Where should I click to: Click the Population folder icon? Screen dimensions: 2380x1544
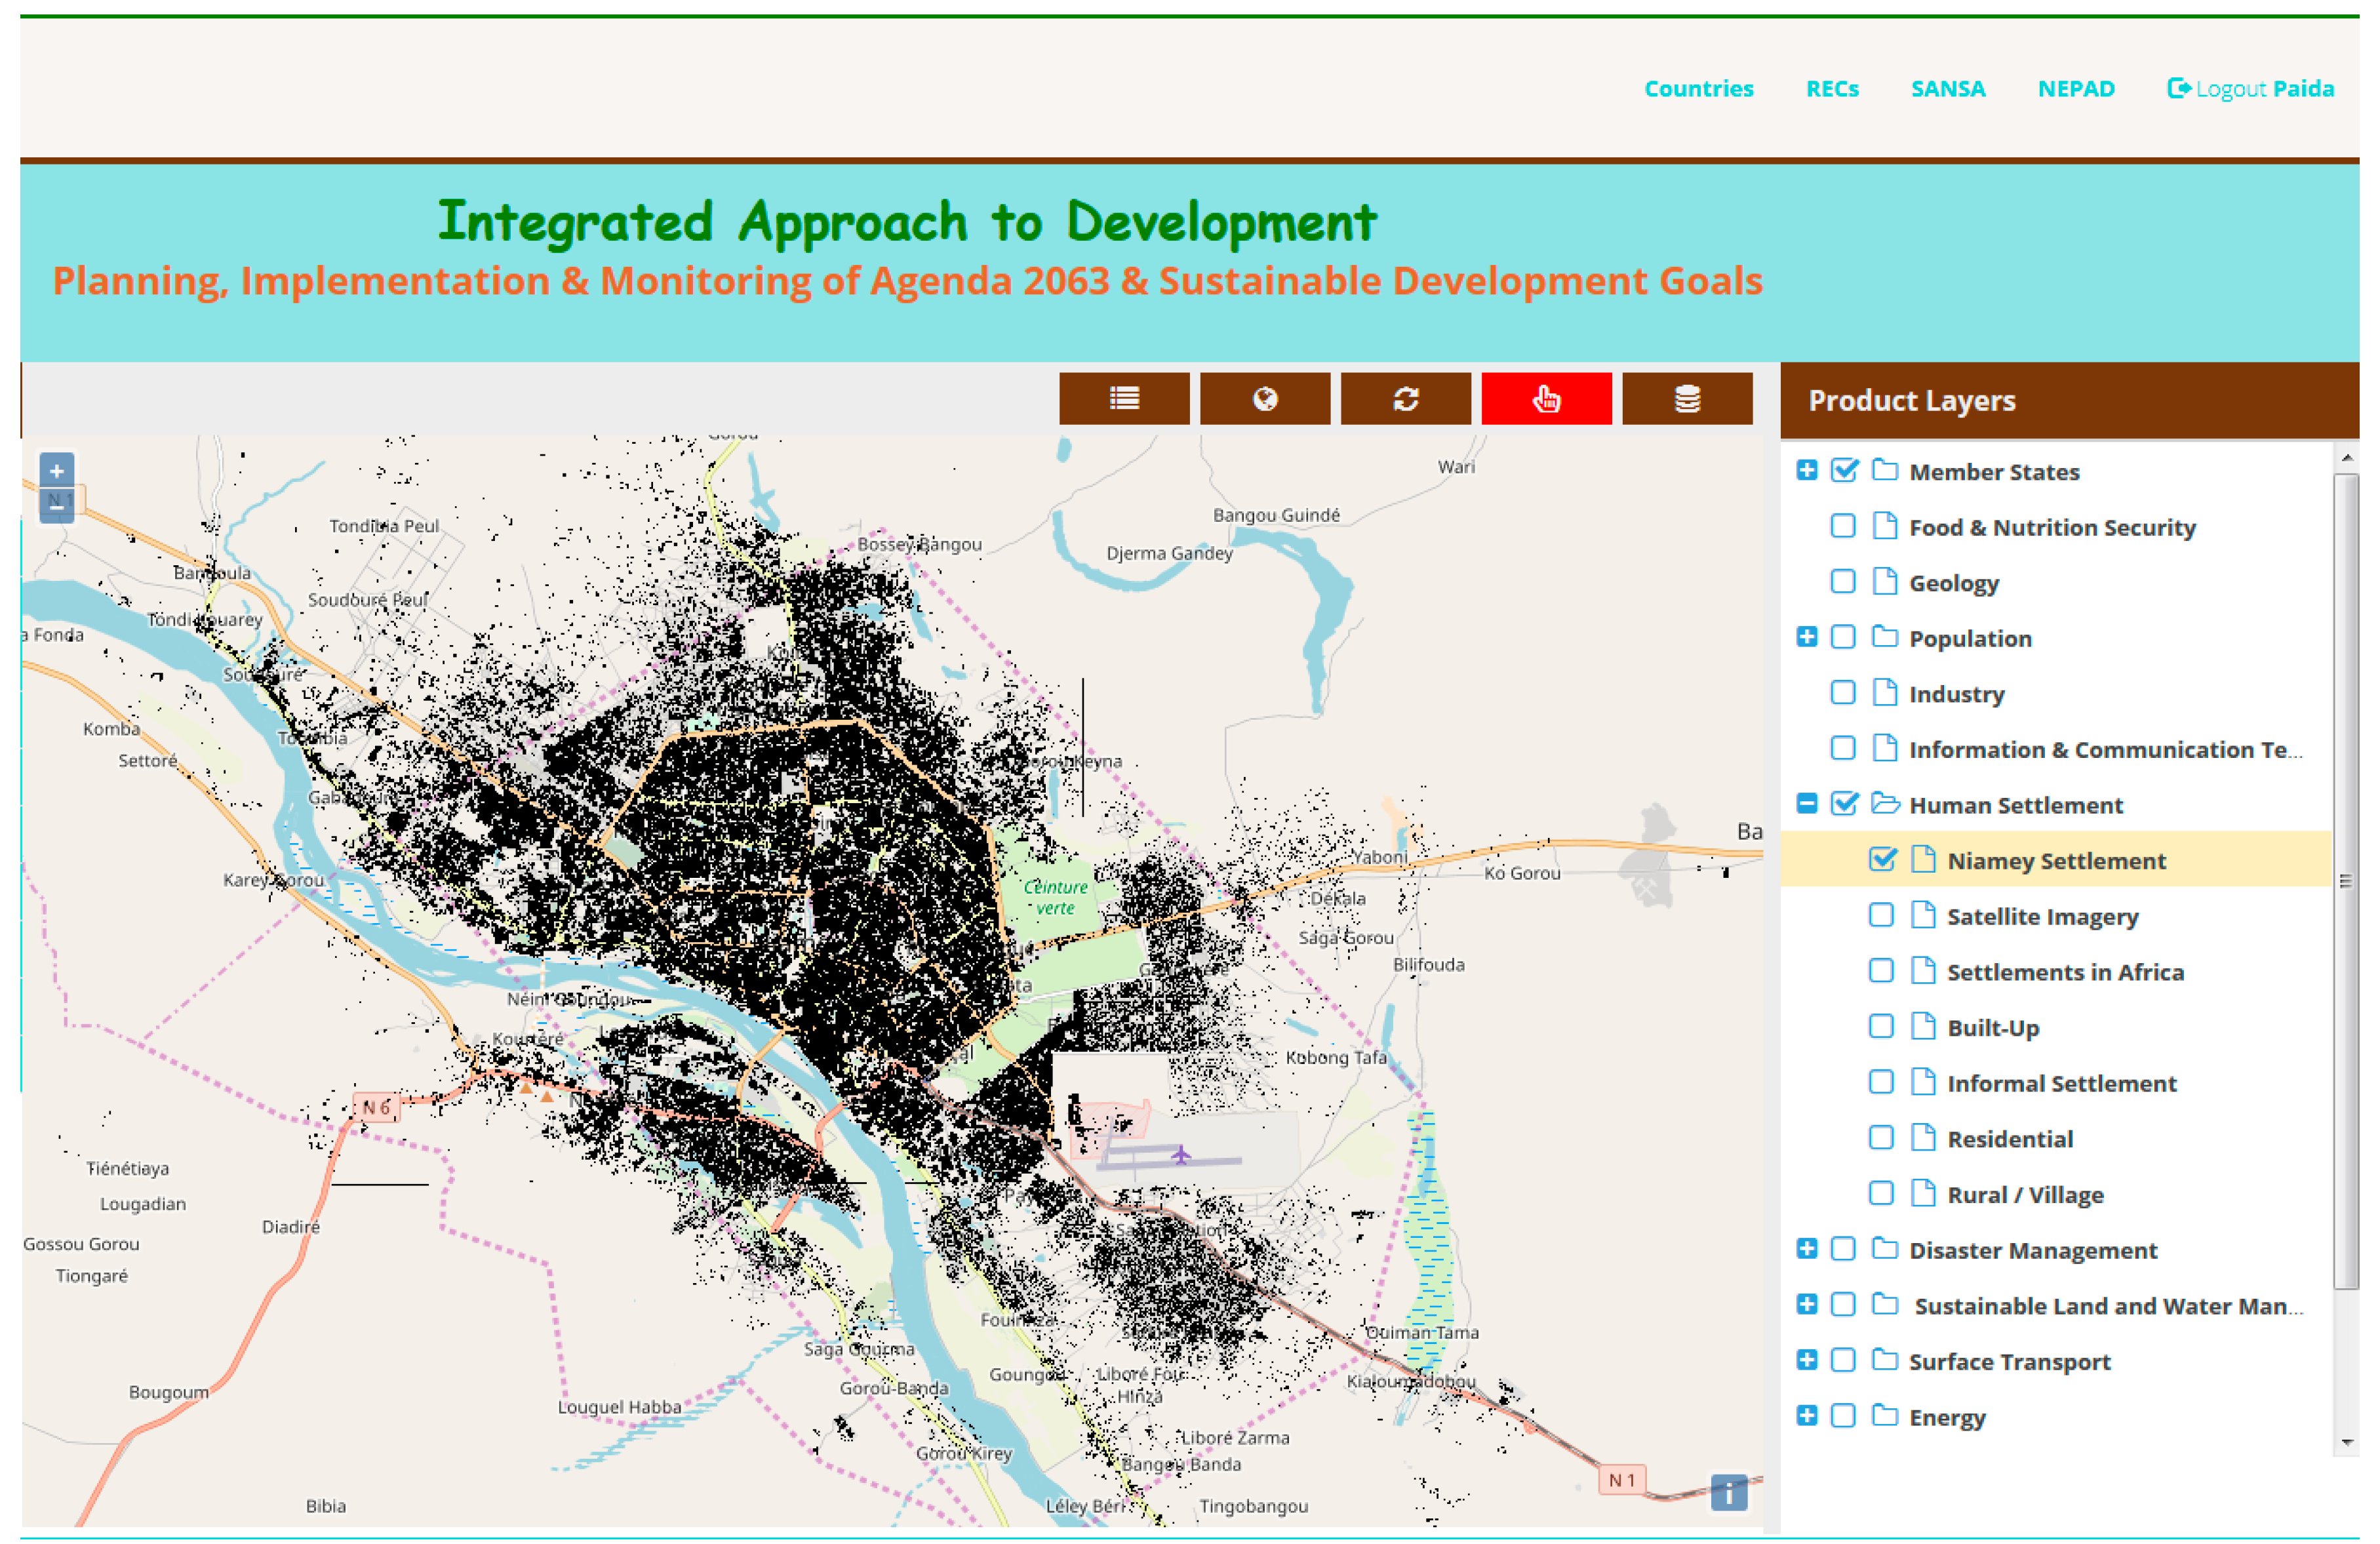[1884, 636]
